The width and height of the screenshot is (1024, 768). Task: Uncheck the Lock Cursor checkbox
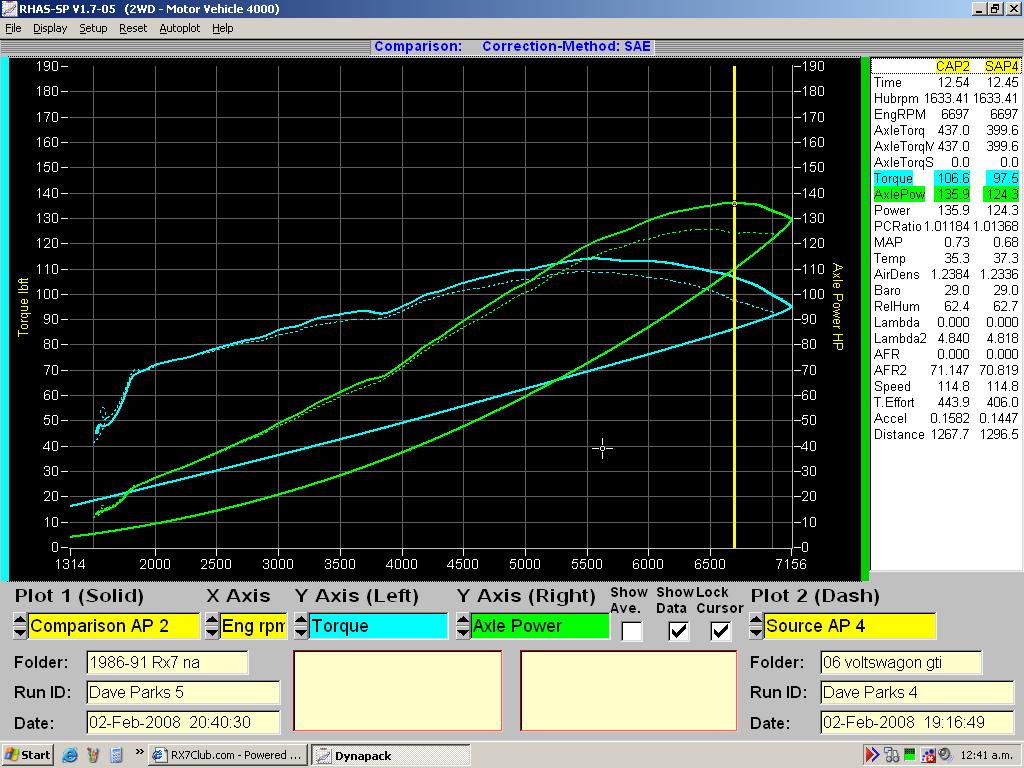click(x=720, y=631)
